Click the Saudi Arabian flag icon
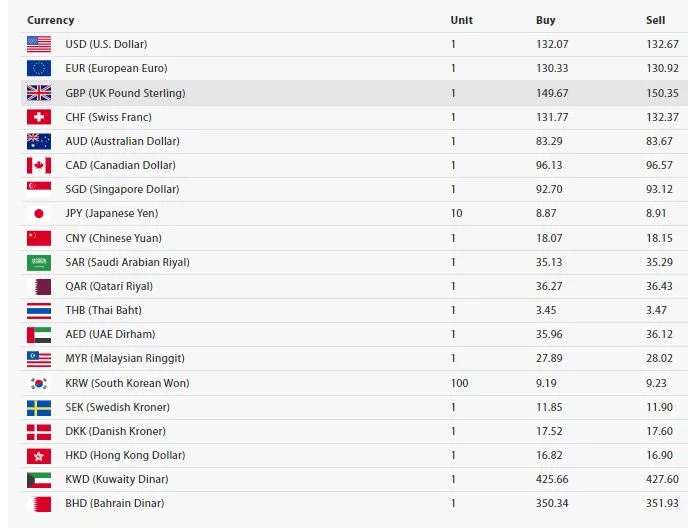Screen dimensions: 688x528 click(39, 262)
